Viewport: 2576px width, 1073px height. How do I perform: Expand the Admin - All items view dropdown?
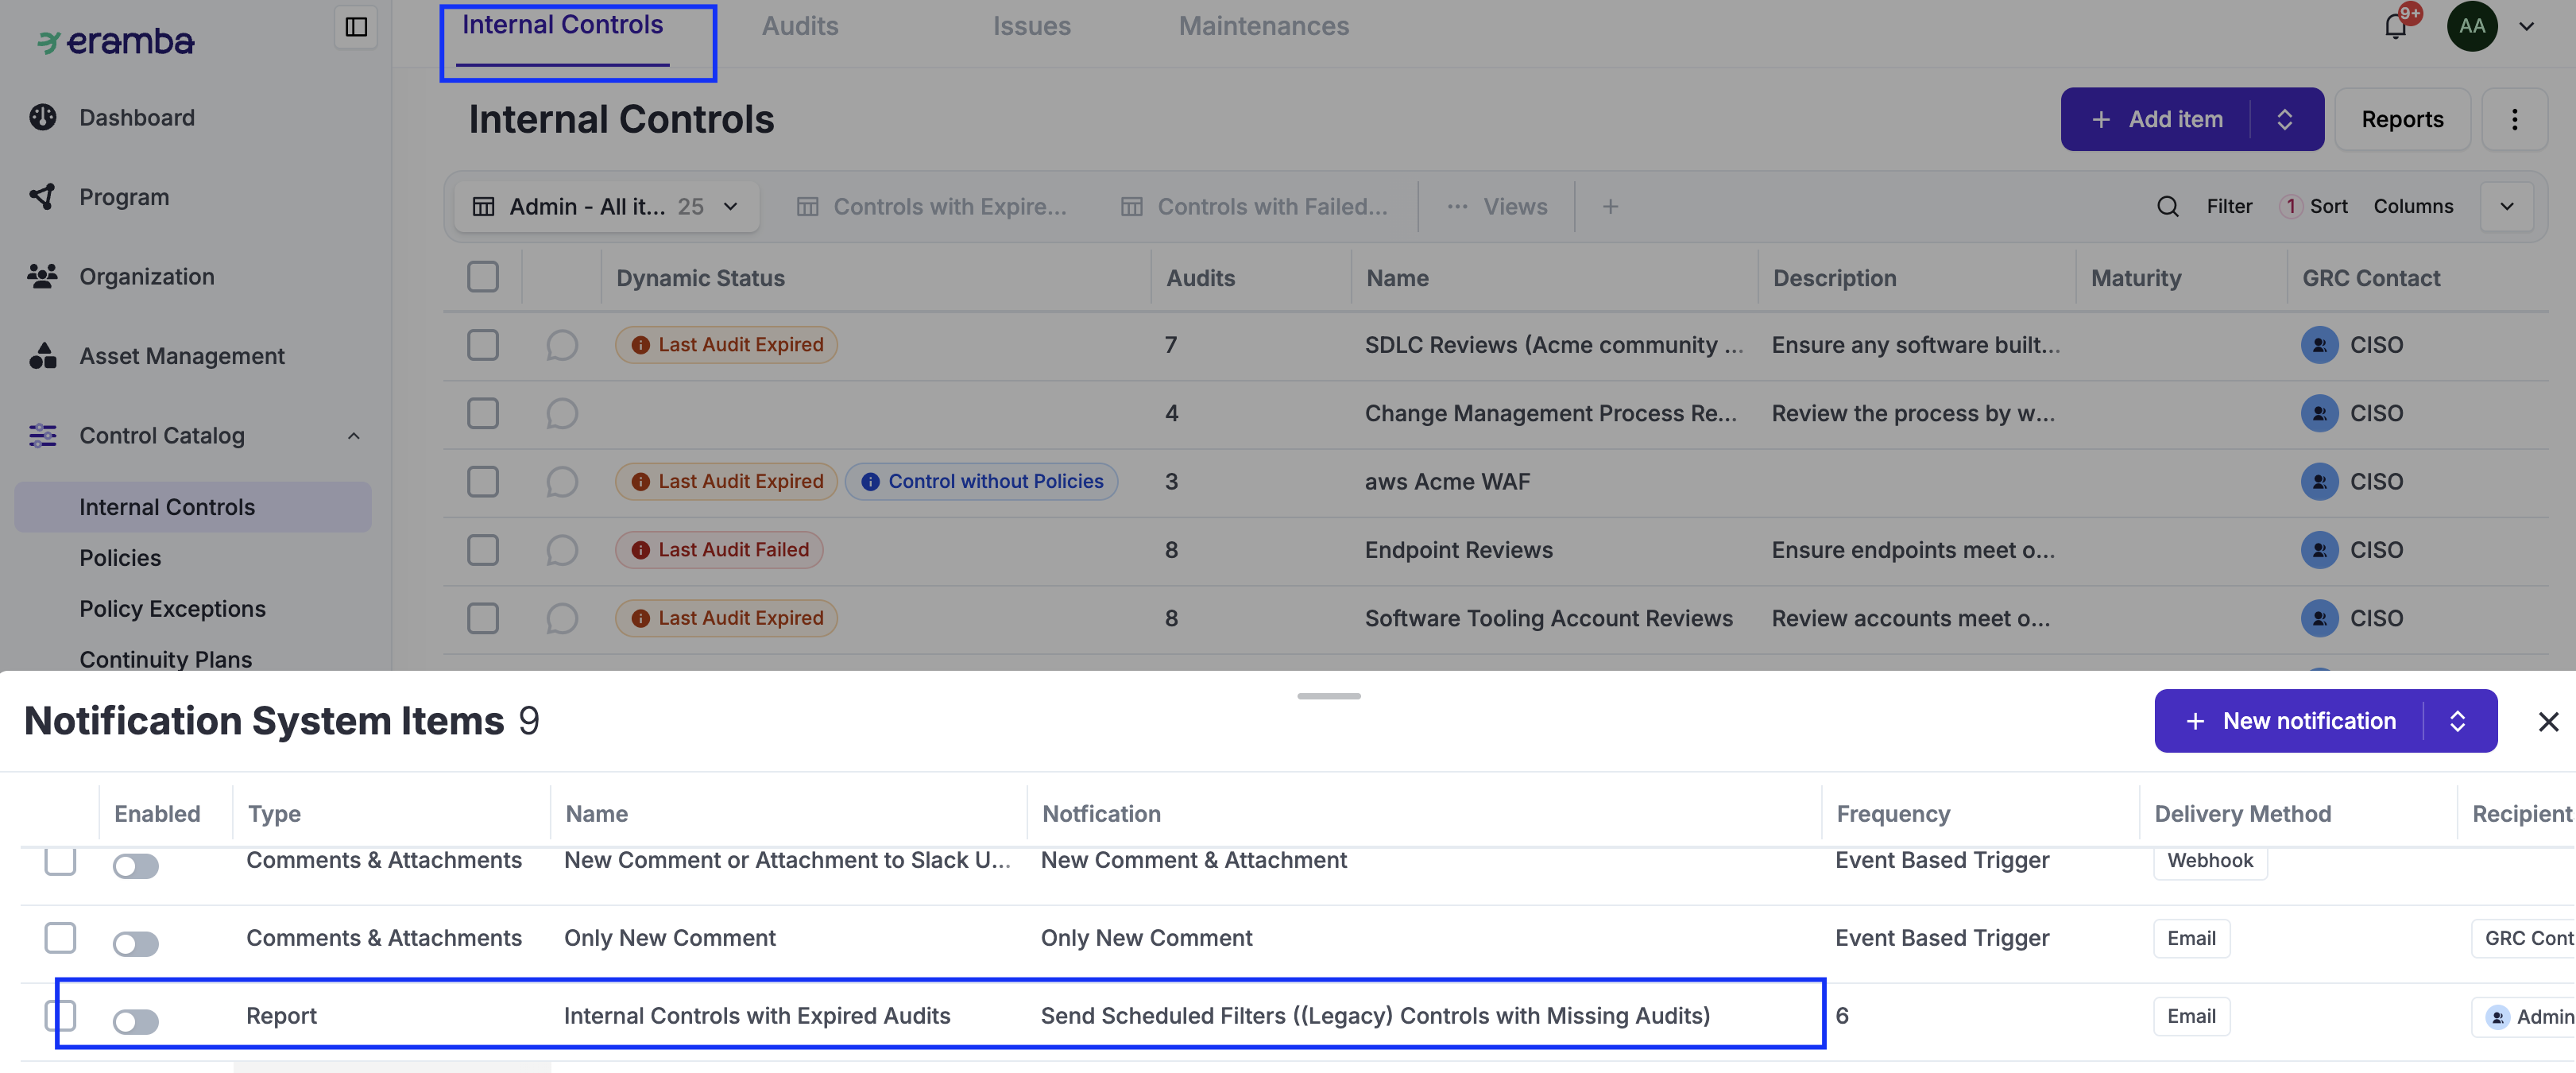click(731, 206)
